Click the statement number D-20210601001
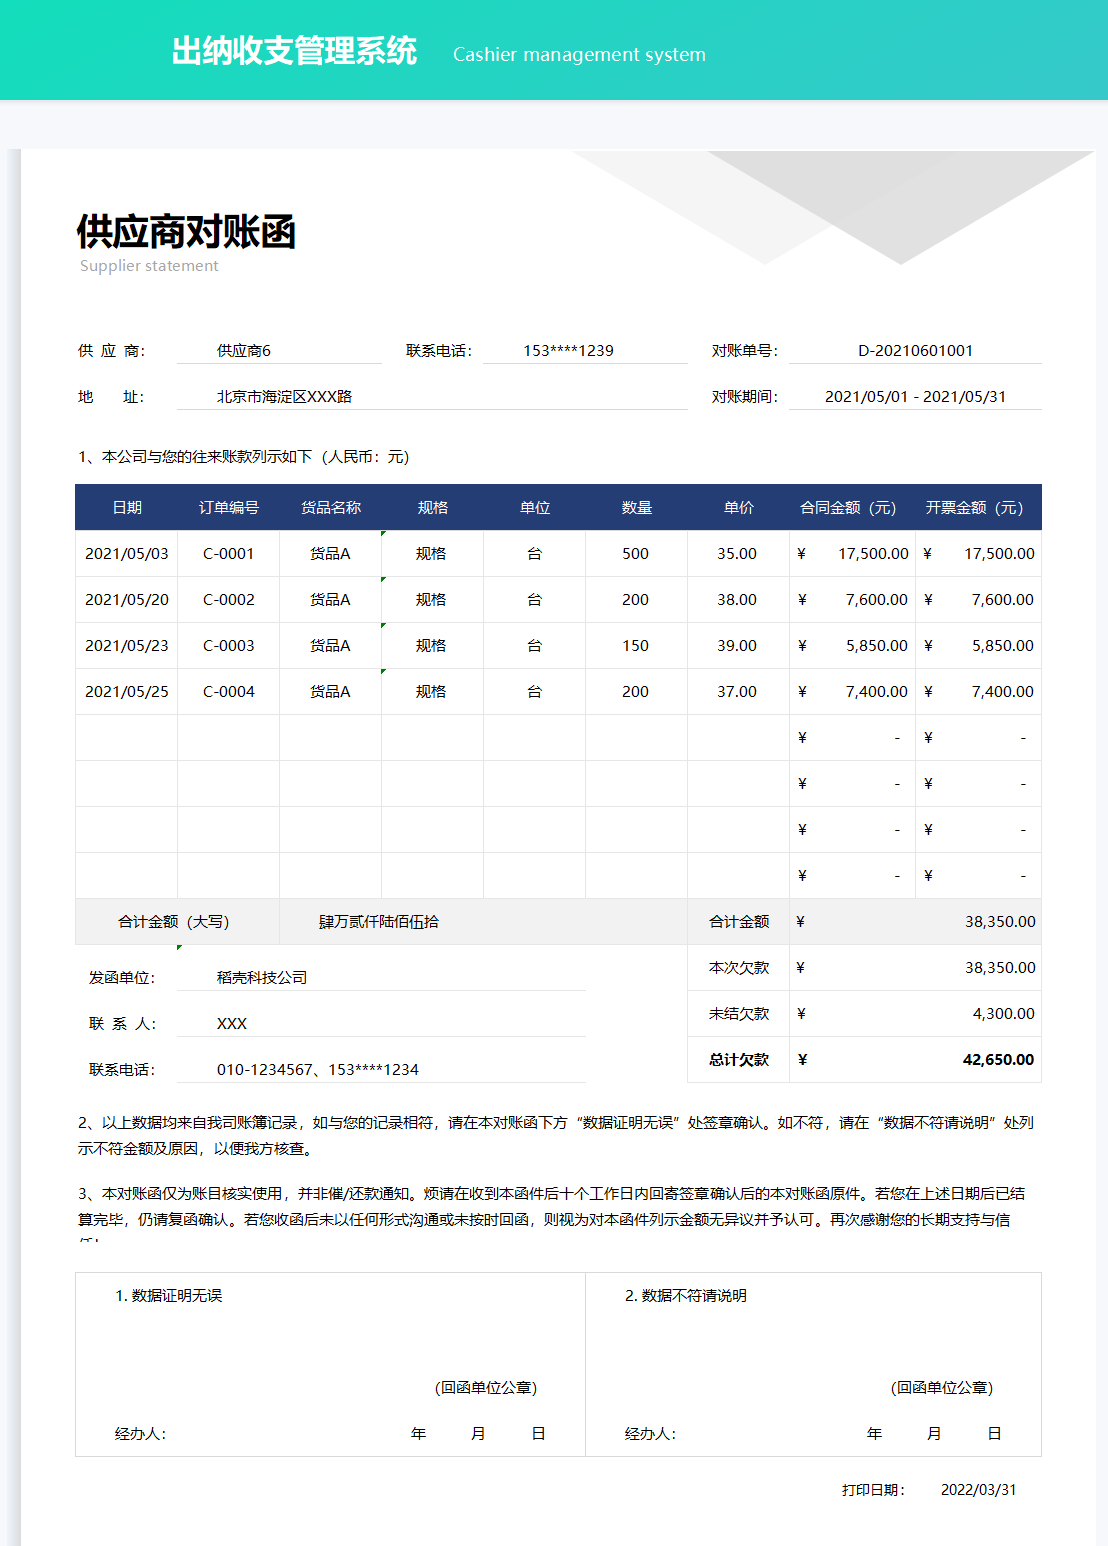1108x1546 pixels. [913, 350]
